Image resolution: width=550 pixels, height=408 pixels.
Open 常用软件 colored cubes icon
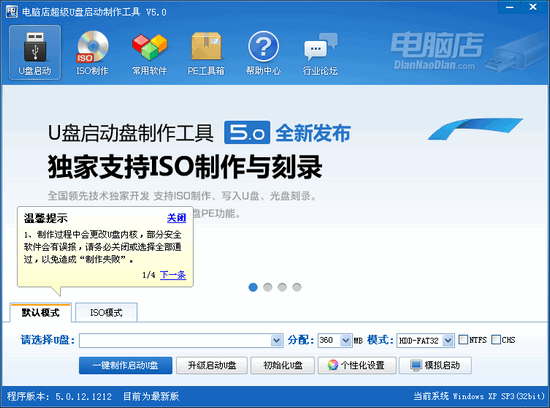pyautogui.click(x=149, y=53)
